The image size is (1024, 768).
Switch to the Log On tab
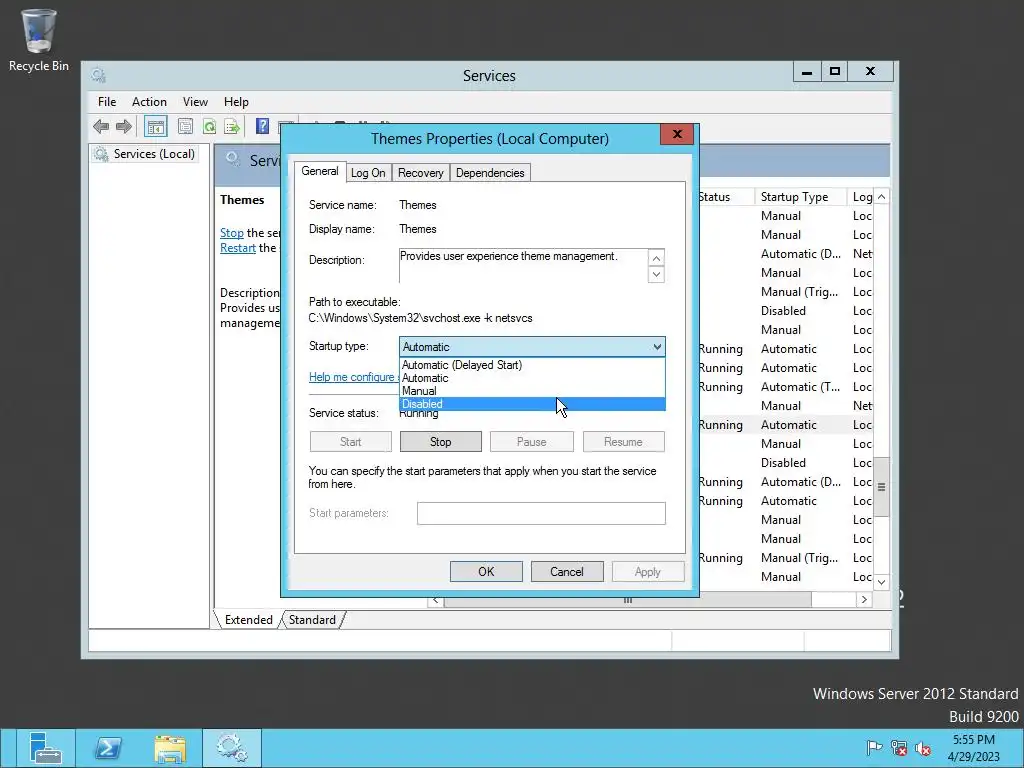(x=368, y=172)
